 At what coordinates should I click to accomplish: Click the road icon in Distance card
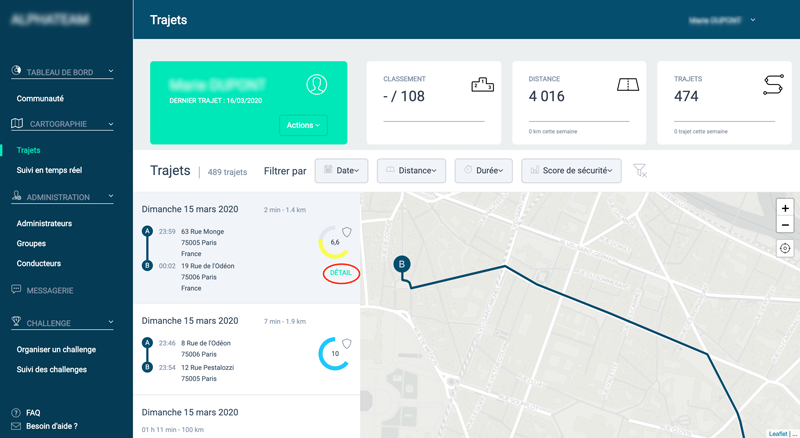coord(627,86)
